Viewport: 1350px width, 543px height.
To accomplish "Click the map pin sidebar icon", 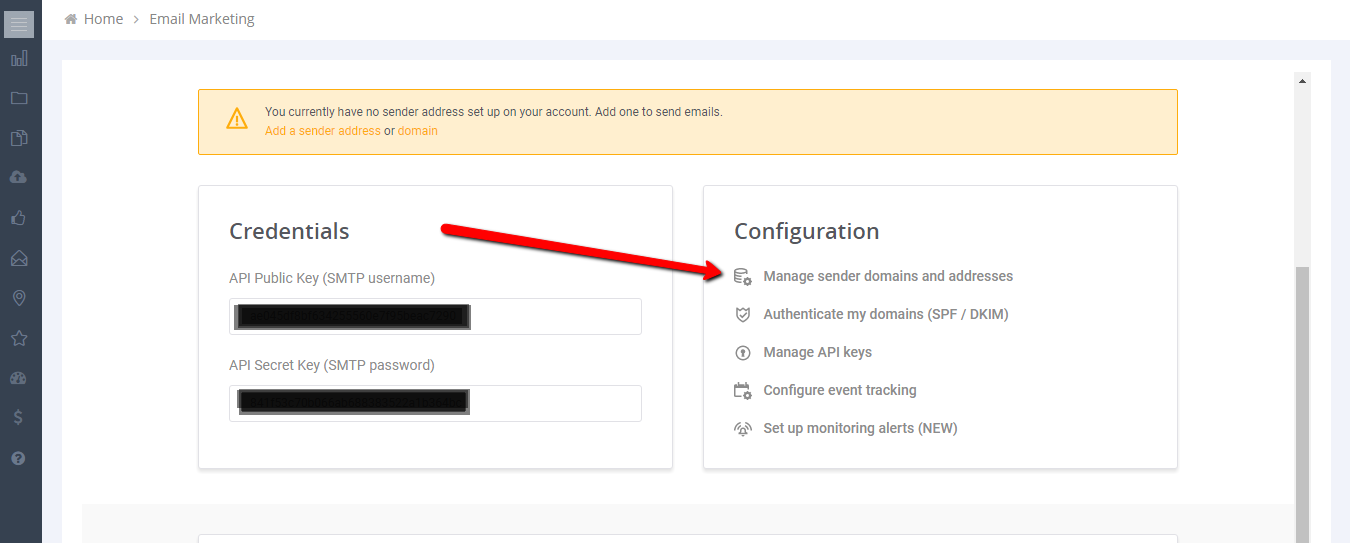I will click(x=19, y=298).
